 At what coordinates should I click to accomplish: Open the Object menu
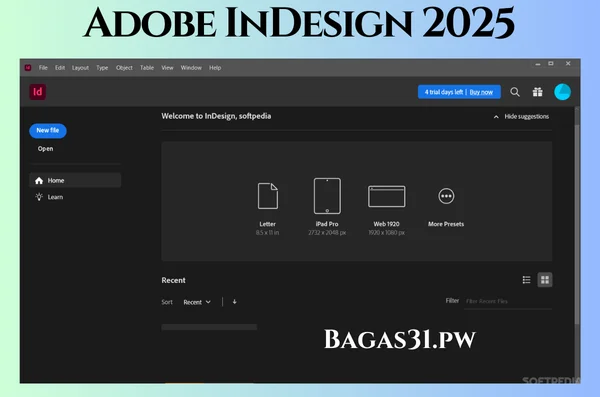124,68
